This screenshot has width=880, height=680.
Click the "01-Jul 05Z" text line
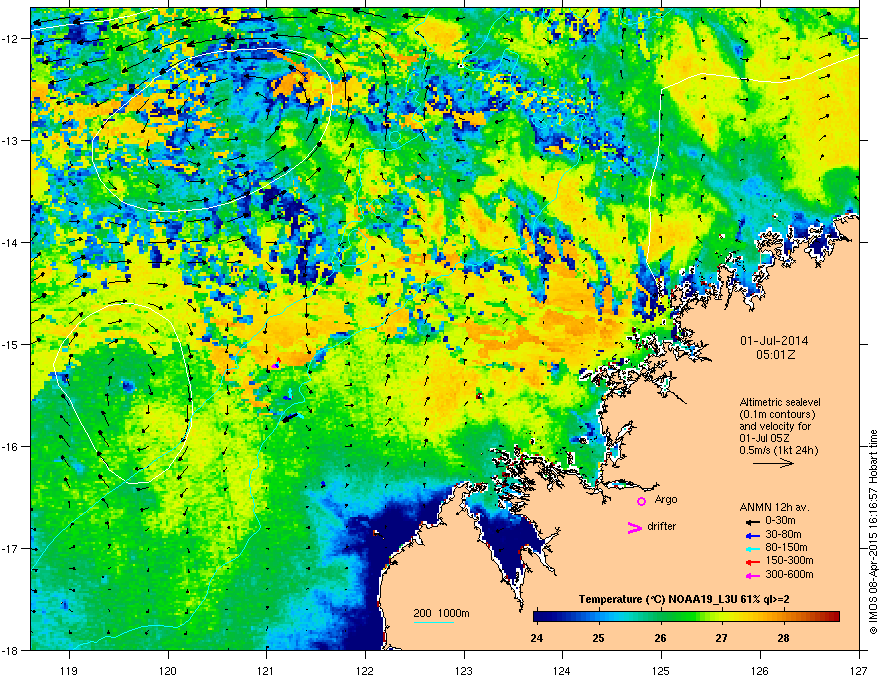(762, 438)
